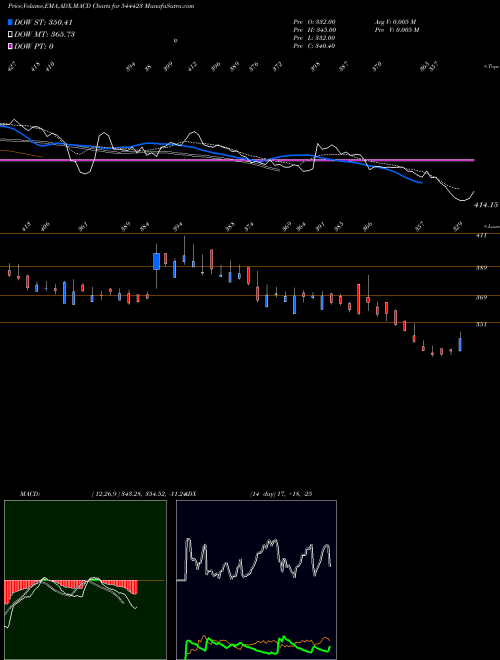Click the 414.15 value beside EMA lines

pyautogui.click(x=486, y=205)
